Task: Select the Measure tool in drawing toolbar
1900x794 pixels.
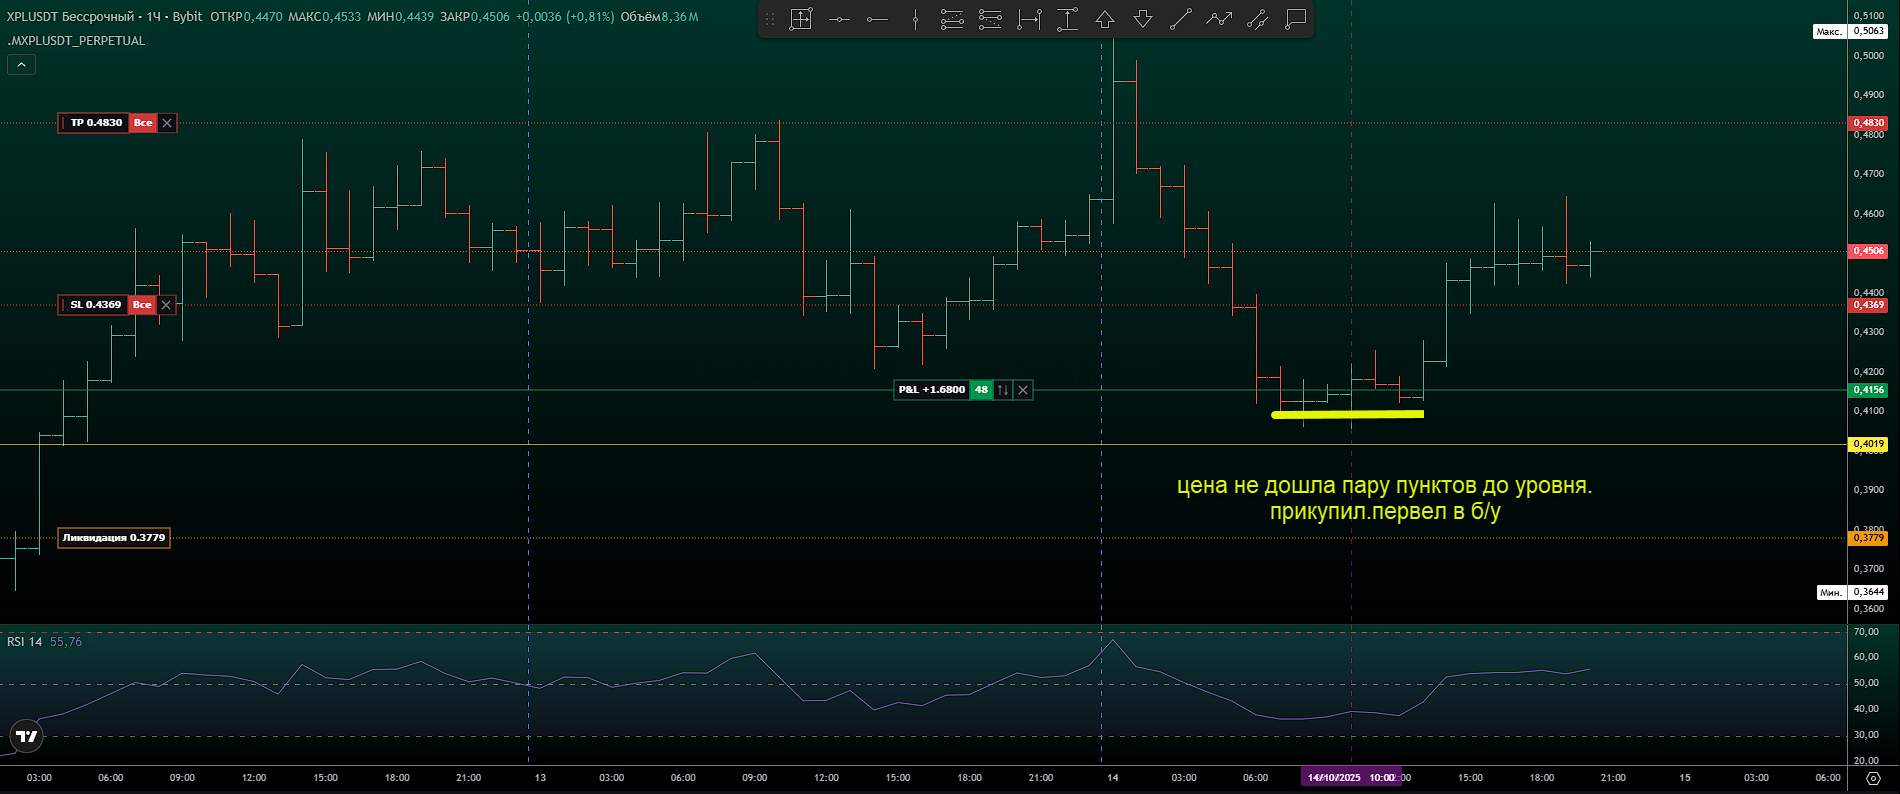Action: pos(801,19)
